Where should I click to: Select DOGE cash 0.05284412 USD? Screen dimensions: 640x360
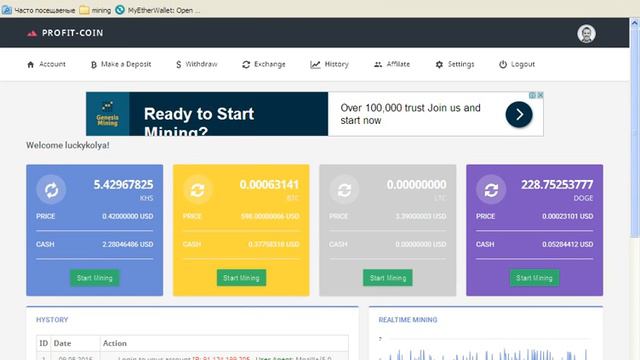click(x=568, y=244)
